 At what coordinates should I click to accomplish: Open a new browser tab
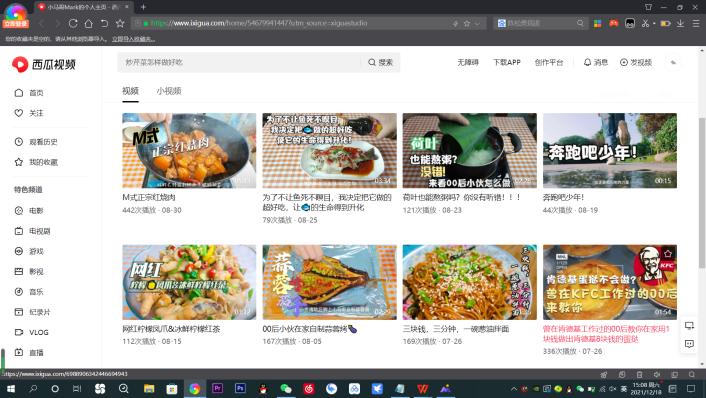point(143,7)
